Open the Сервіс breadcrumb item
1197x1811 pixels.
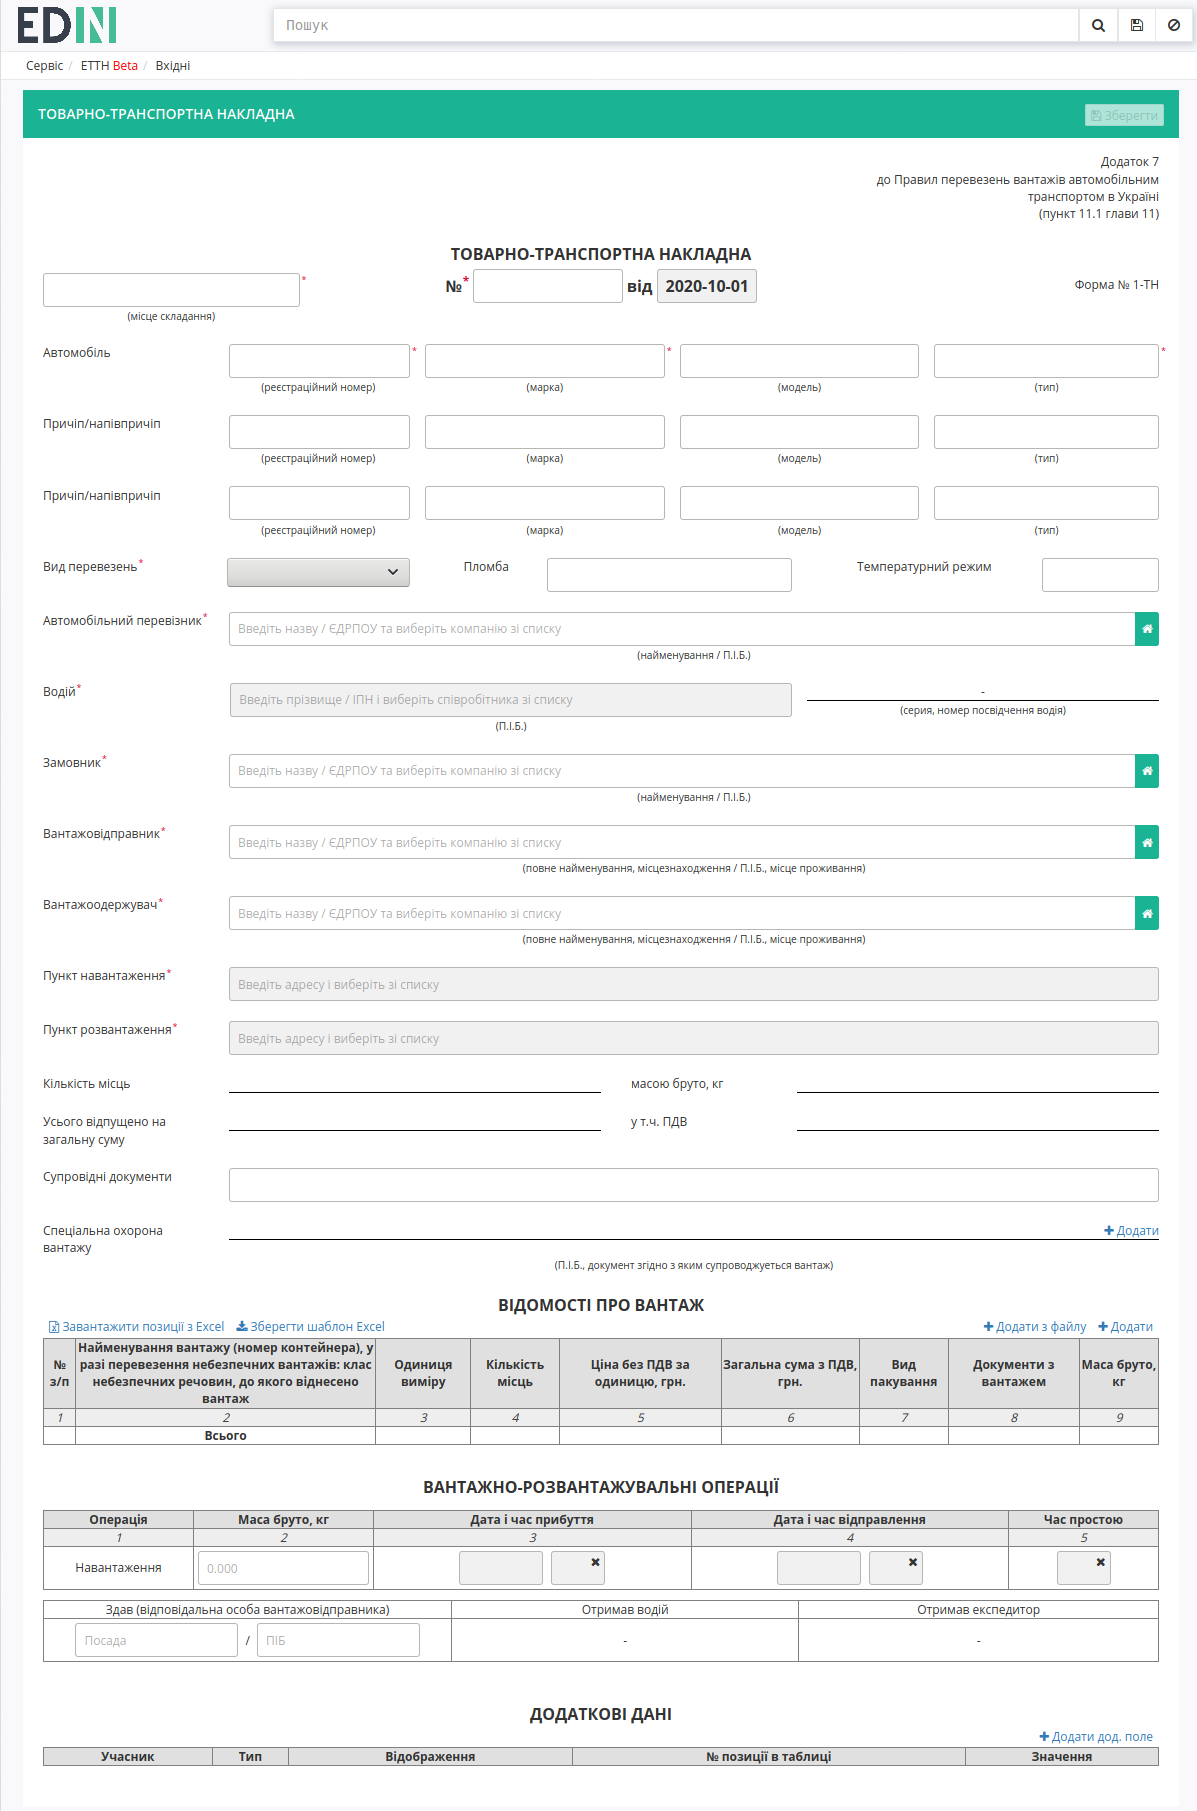(44, 66)
